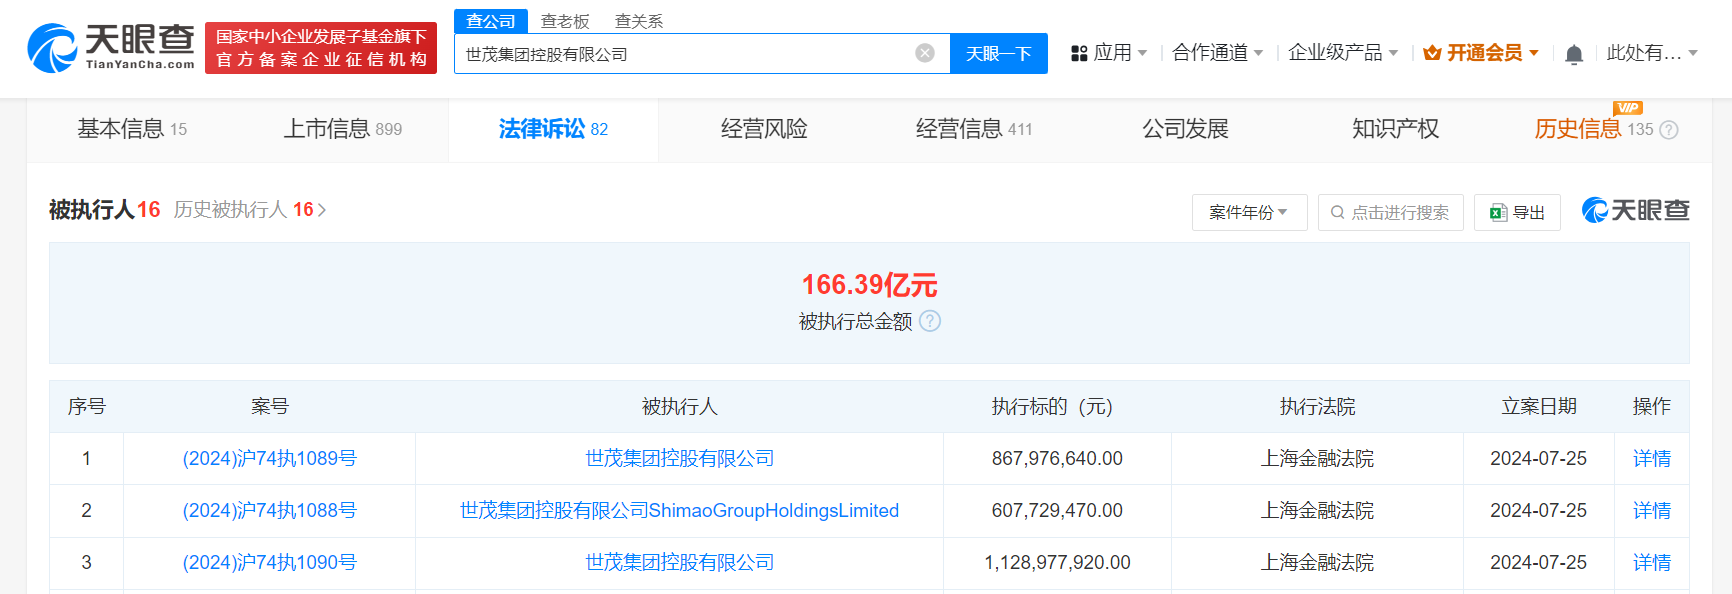The height and width of the screenshot is (594, 1732).
Task: Open the 开通会员 dropdown
Action: tap(1481, 53)
